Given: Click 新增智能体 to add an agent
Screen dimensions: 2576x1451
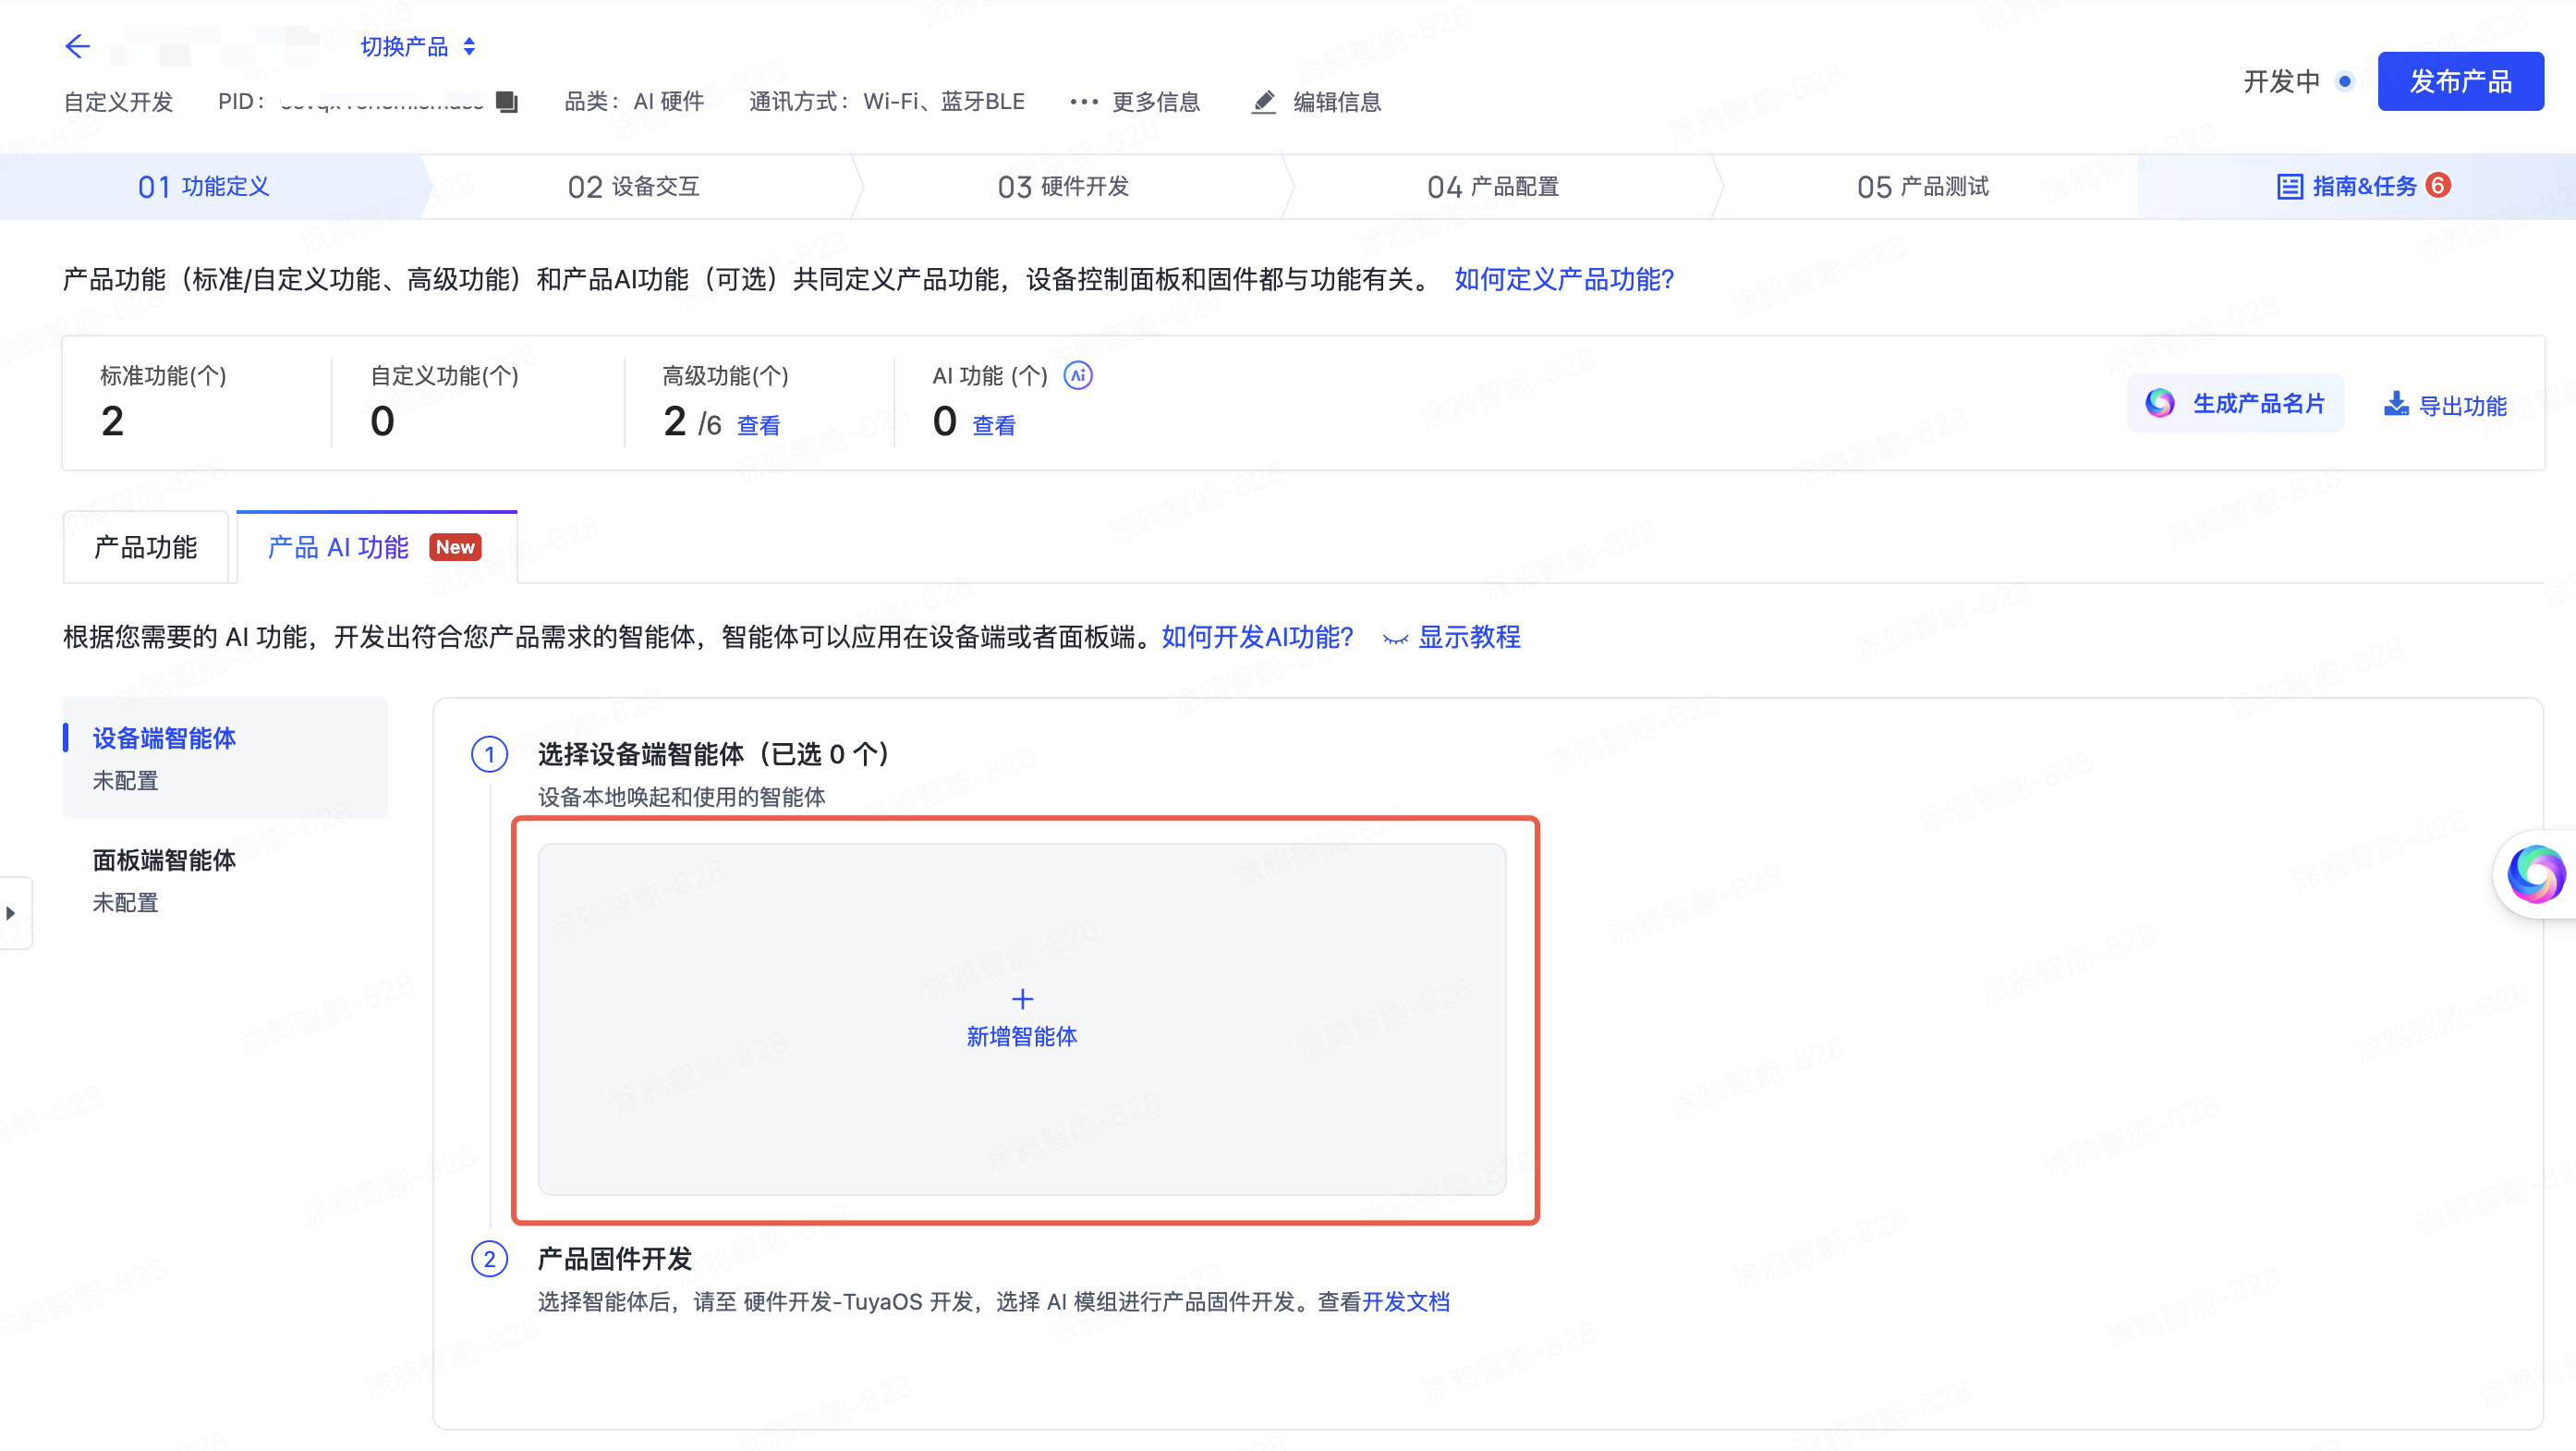Looking at the screenshot, I should coord(1022,1019).
